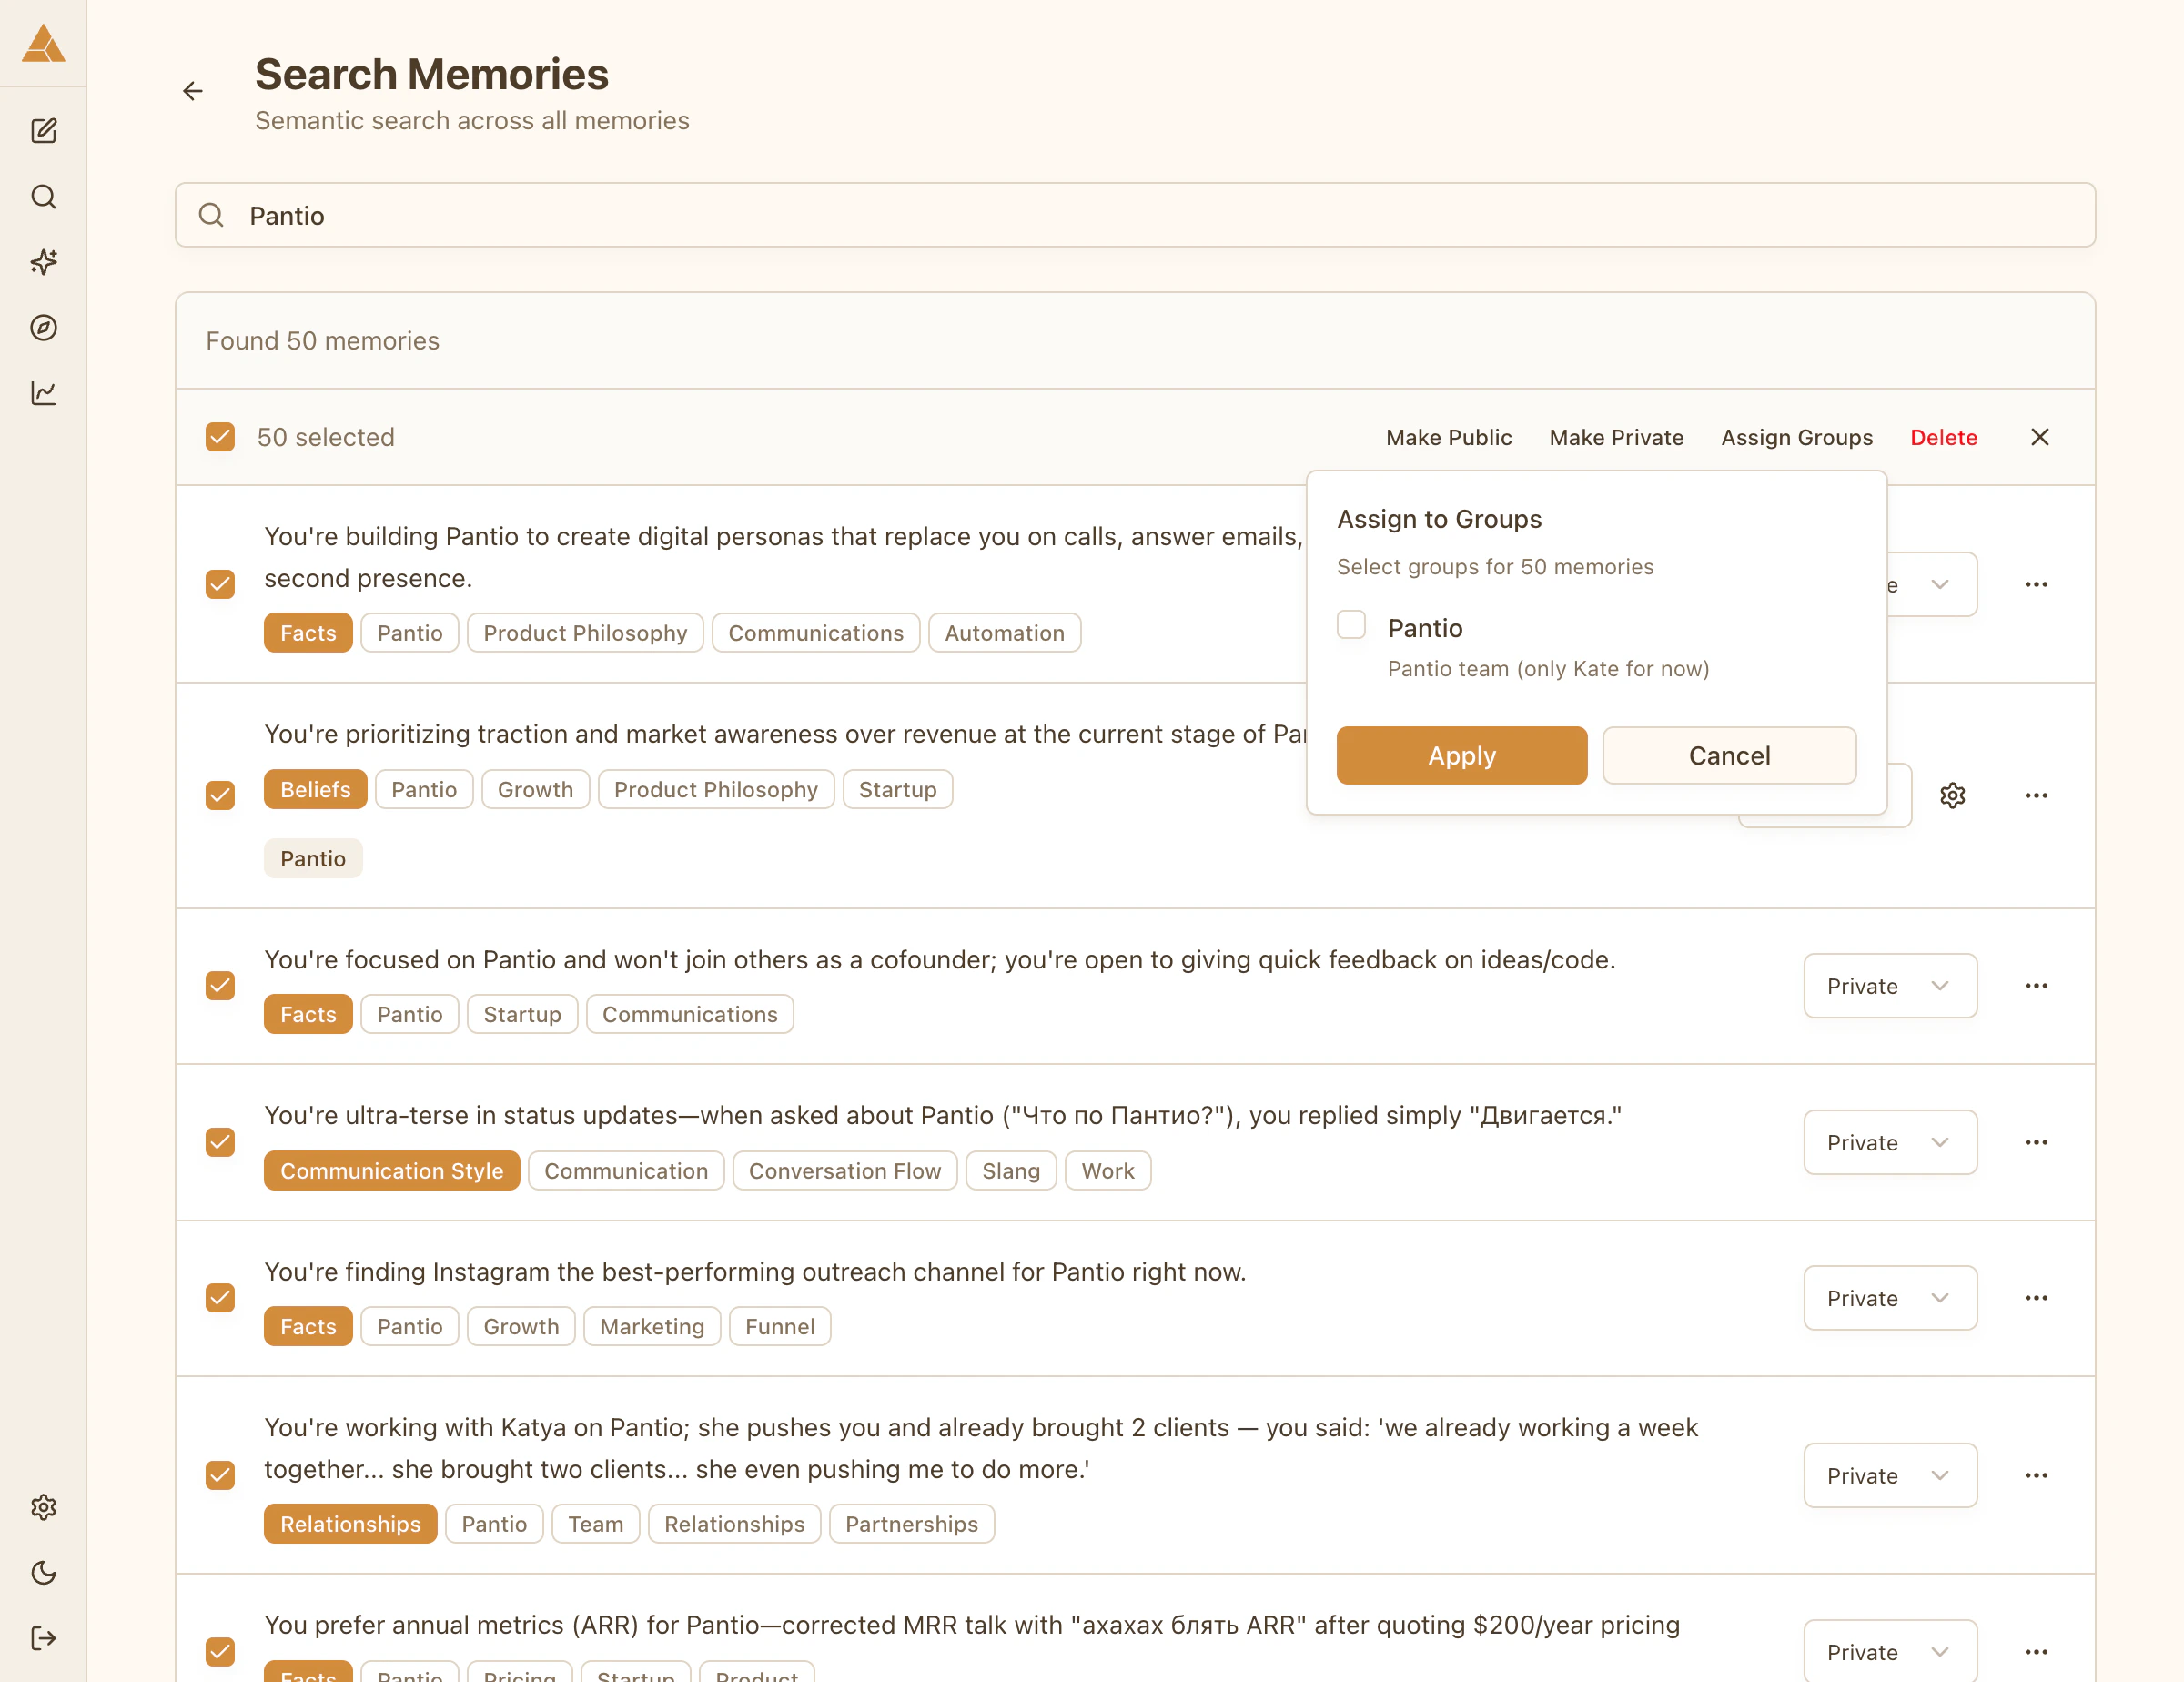Deselect the Katya relationship memory checkbox
Screen dimensions: 2184x1682
click(x=220, y=1475)
